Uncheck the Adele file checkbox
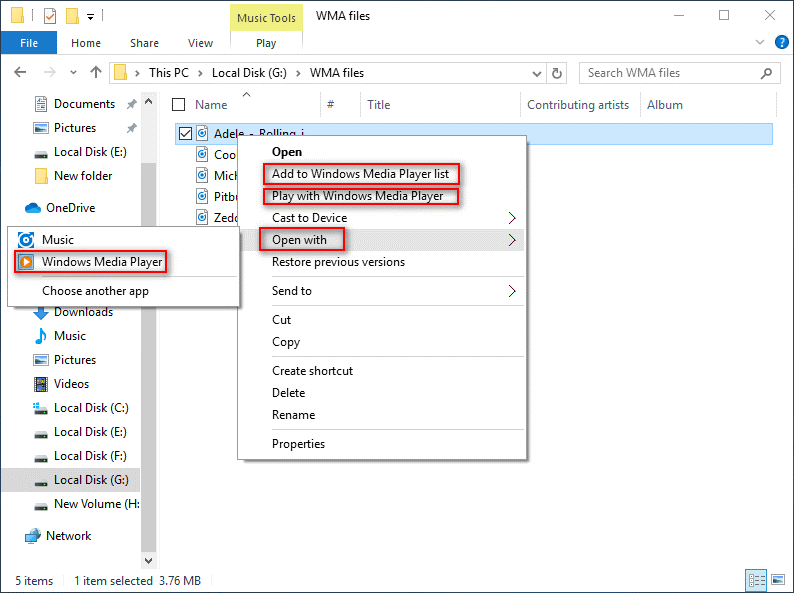The height and width of the screenshot is (593, 794). click(185, 133)
